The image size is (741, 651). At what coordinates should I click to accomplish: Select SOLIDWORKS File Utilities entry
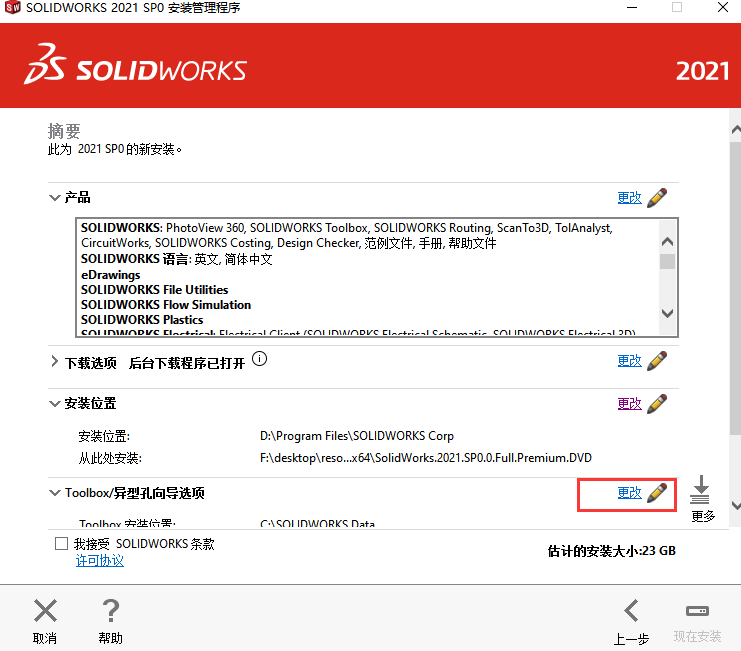coord(155,290)
